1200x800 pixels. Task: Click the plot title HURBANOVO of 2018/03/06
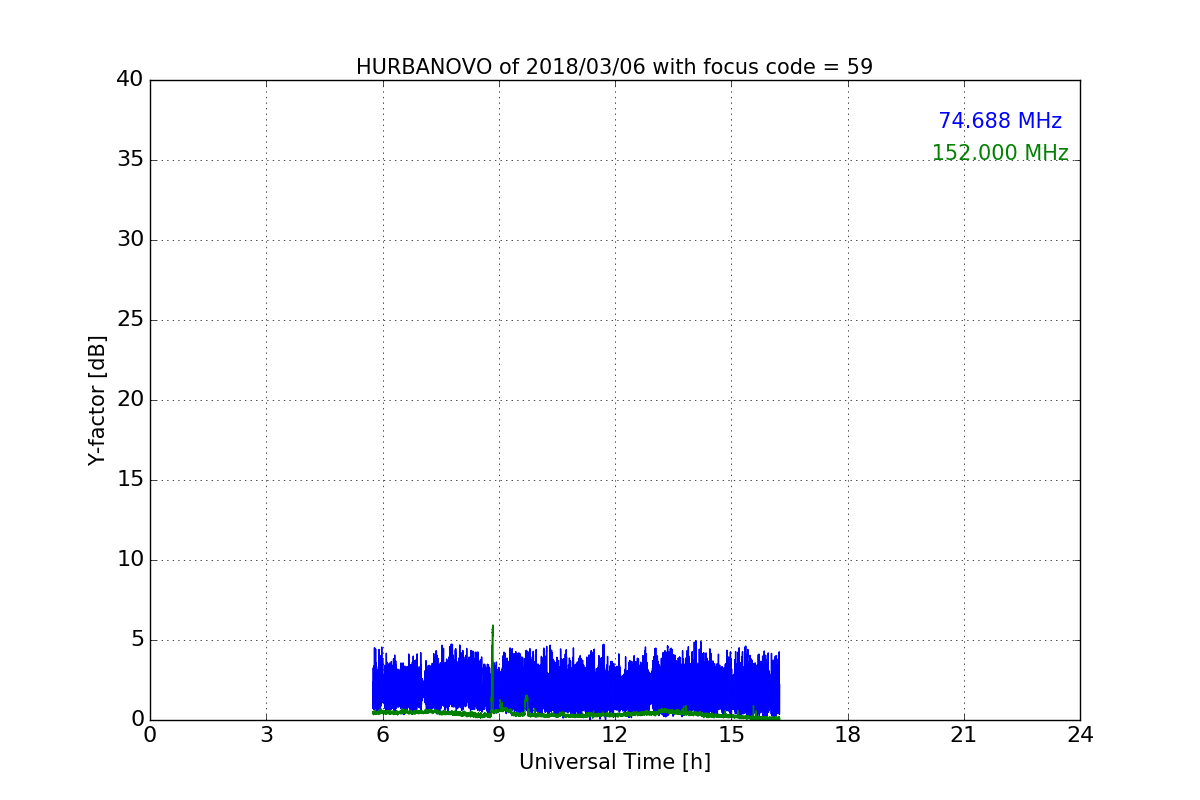coord(614,67)
